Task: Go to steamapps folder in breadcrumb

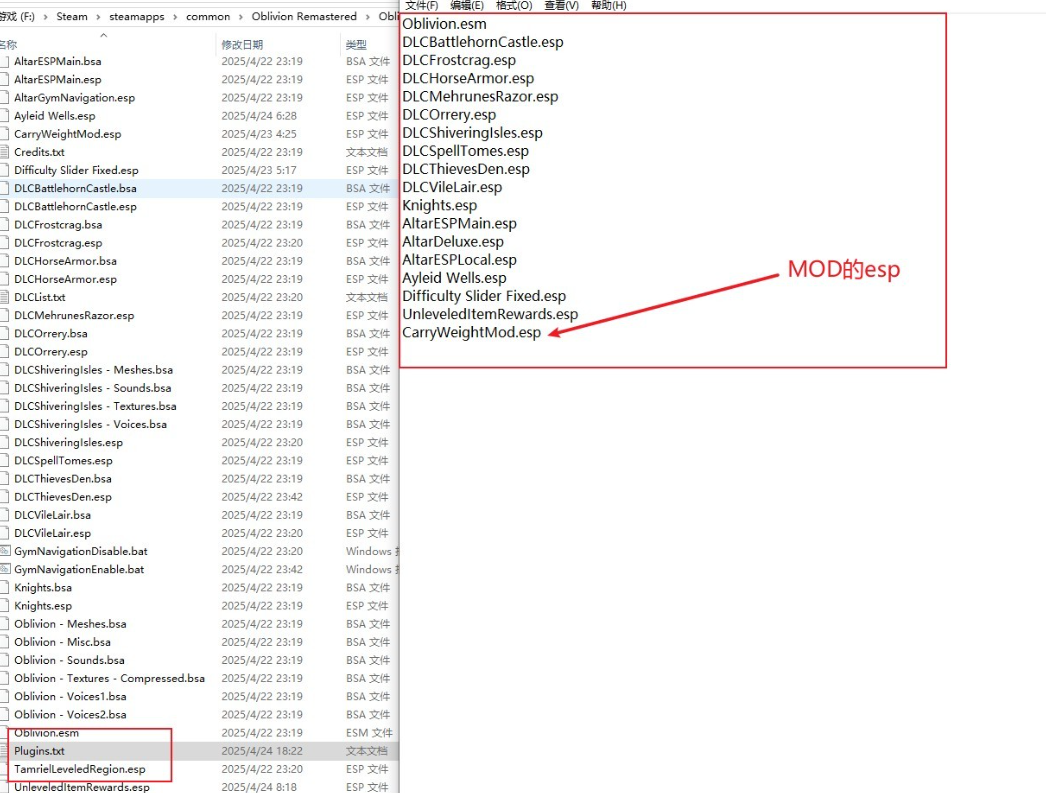Action: tap(137, 16)
